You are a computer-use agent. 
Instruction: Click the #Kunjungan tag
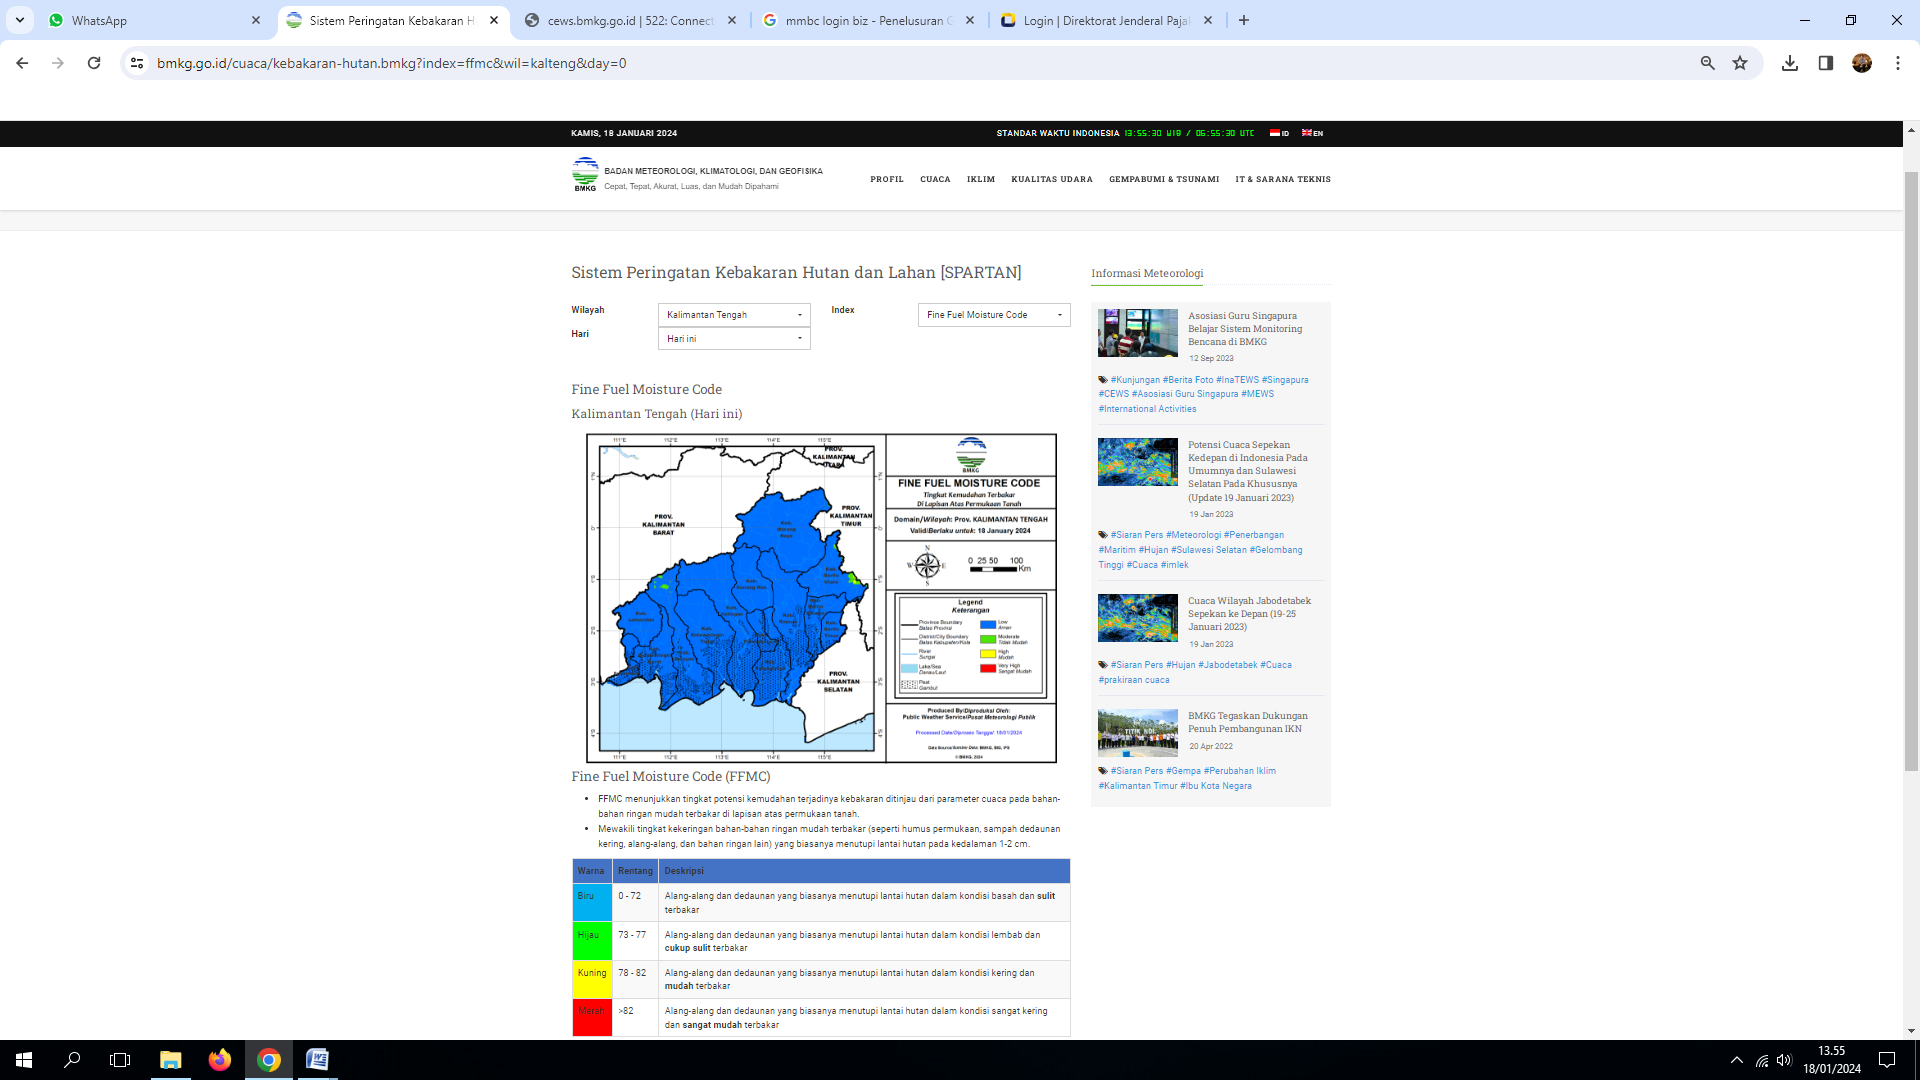pyautogui.click(x=1135, y=380)
